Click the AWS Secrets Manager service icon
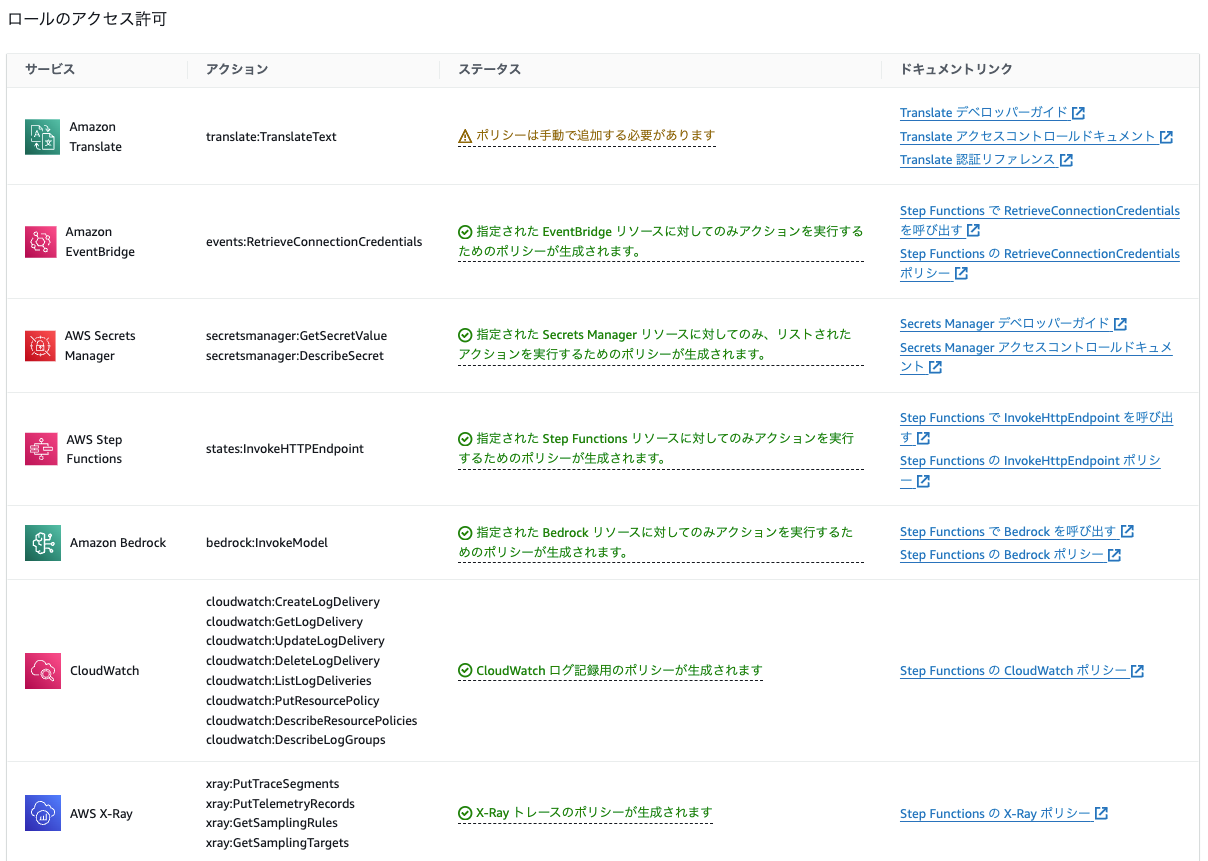 click(x=40, y=346)
